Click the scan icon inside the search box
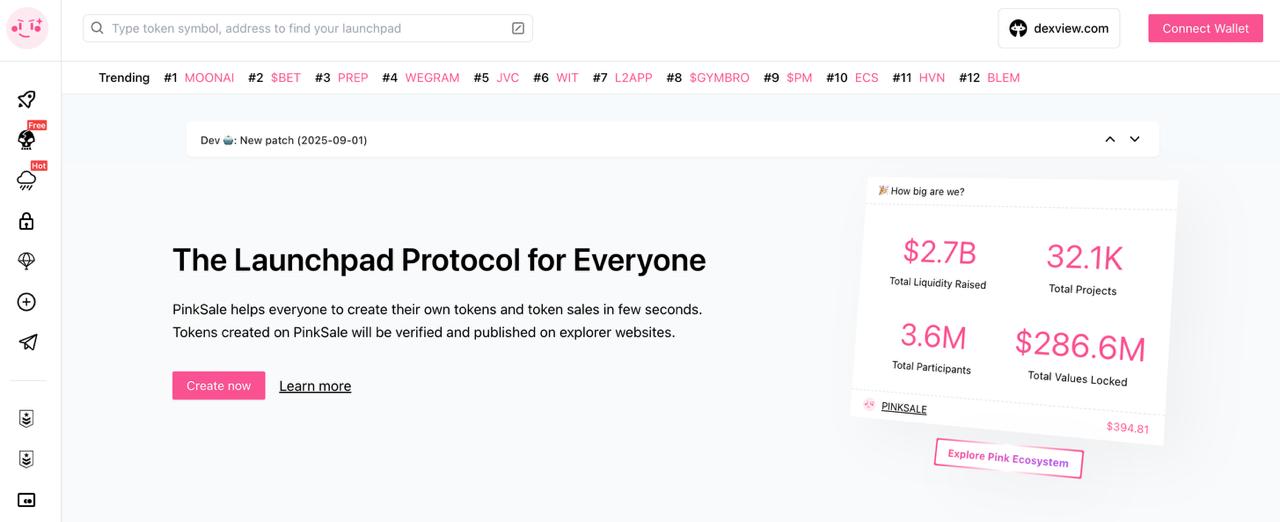This screenshot has width=1280, height=522. pyautogui.click(x=518, y=28)
